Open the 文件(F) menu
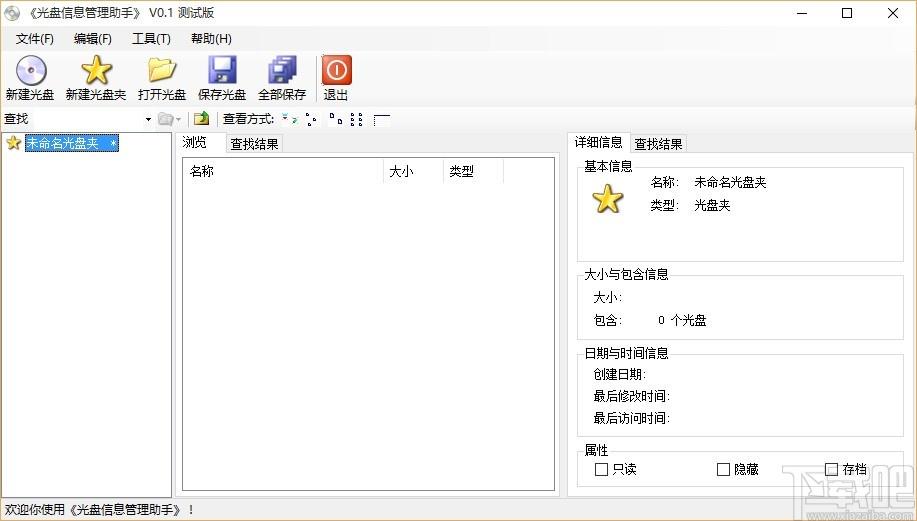The height and width of the screenshot is (521, 917). coord(35,39)
